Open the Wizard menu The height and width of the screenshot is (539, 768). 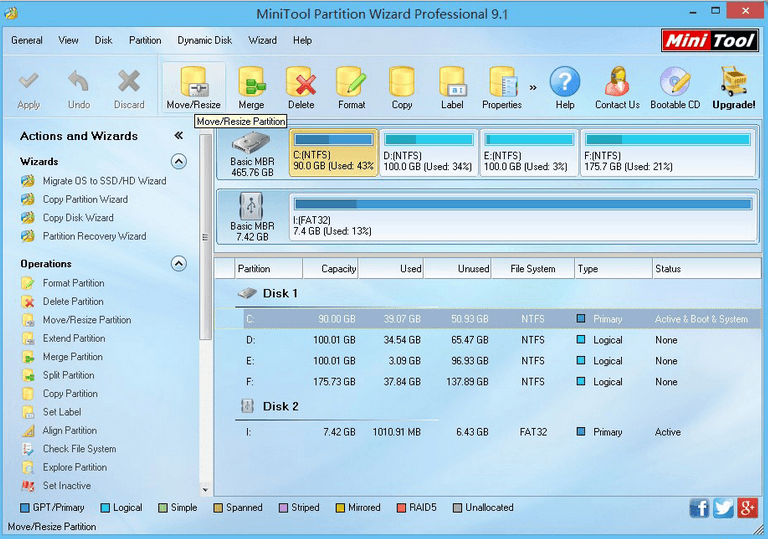click(x=263, y=41)
